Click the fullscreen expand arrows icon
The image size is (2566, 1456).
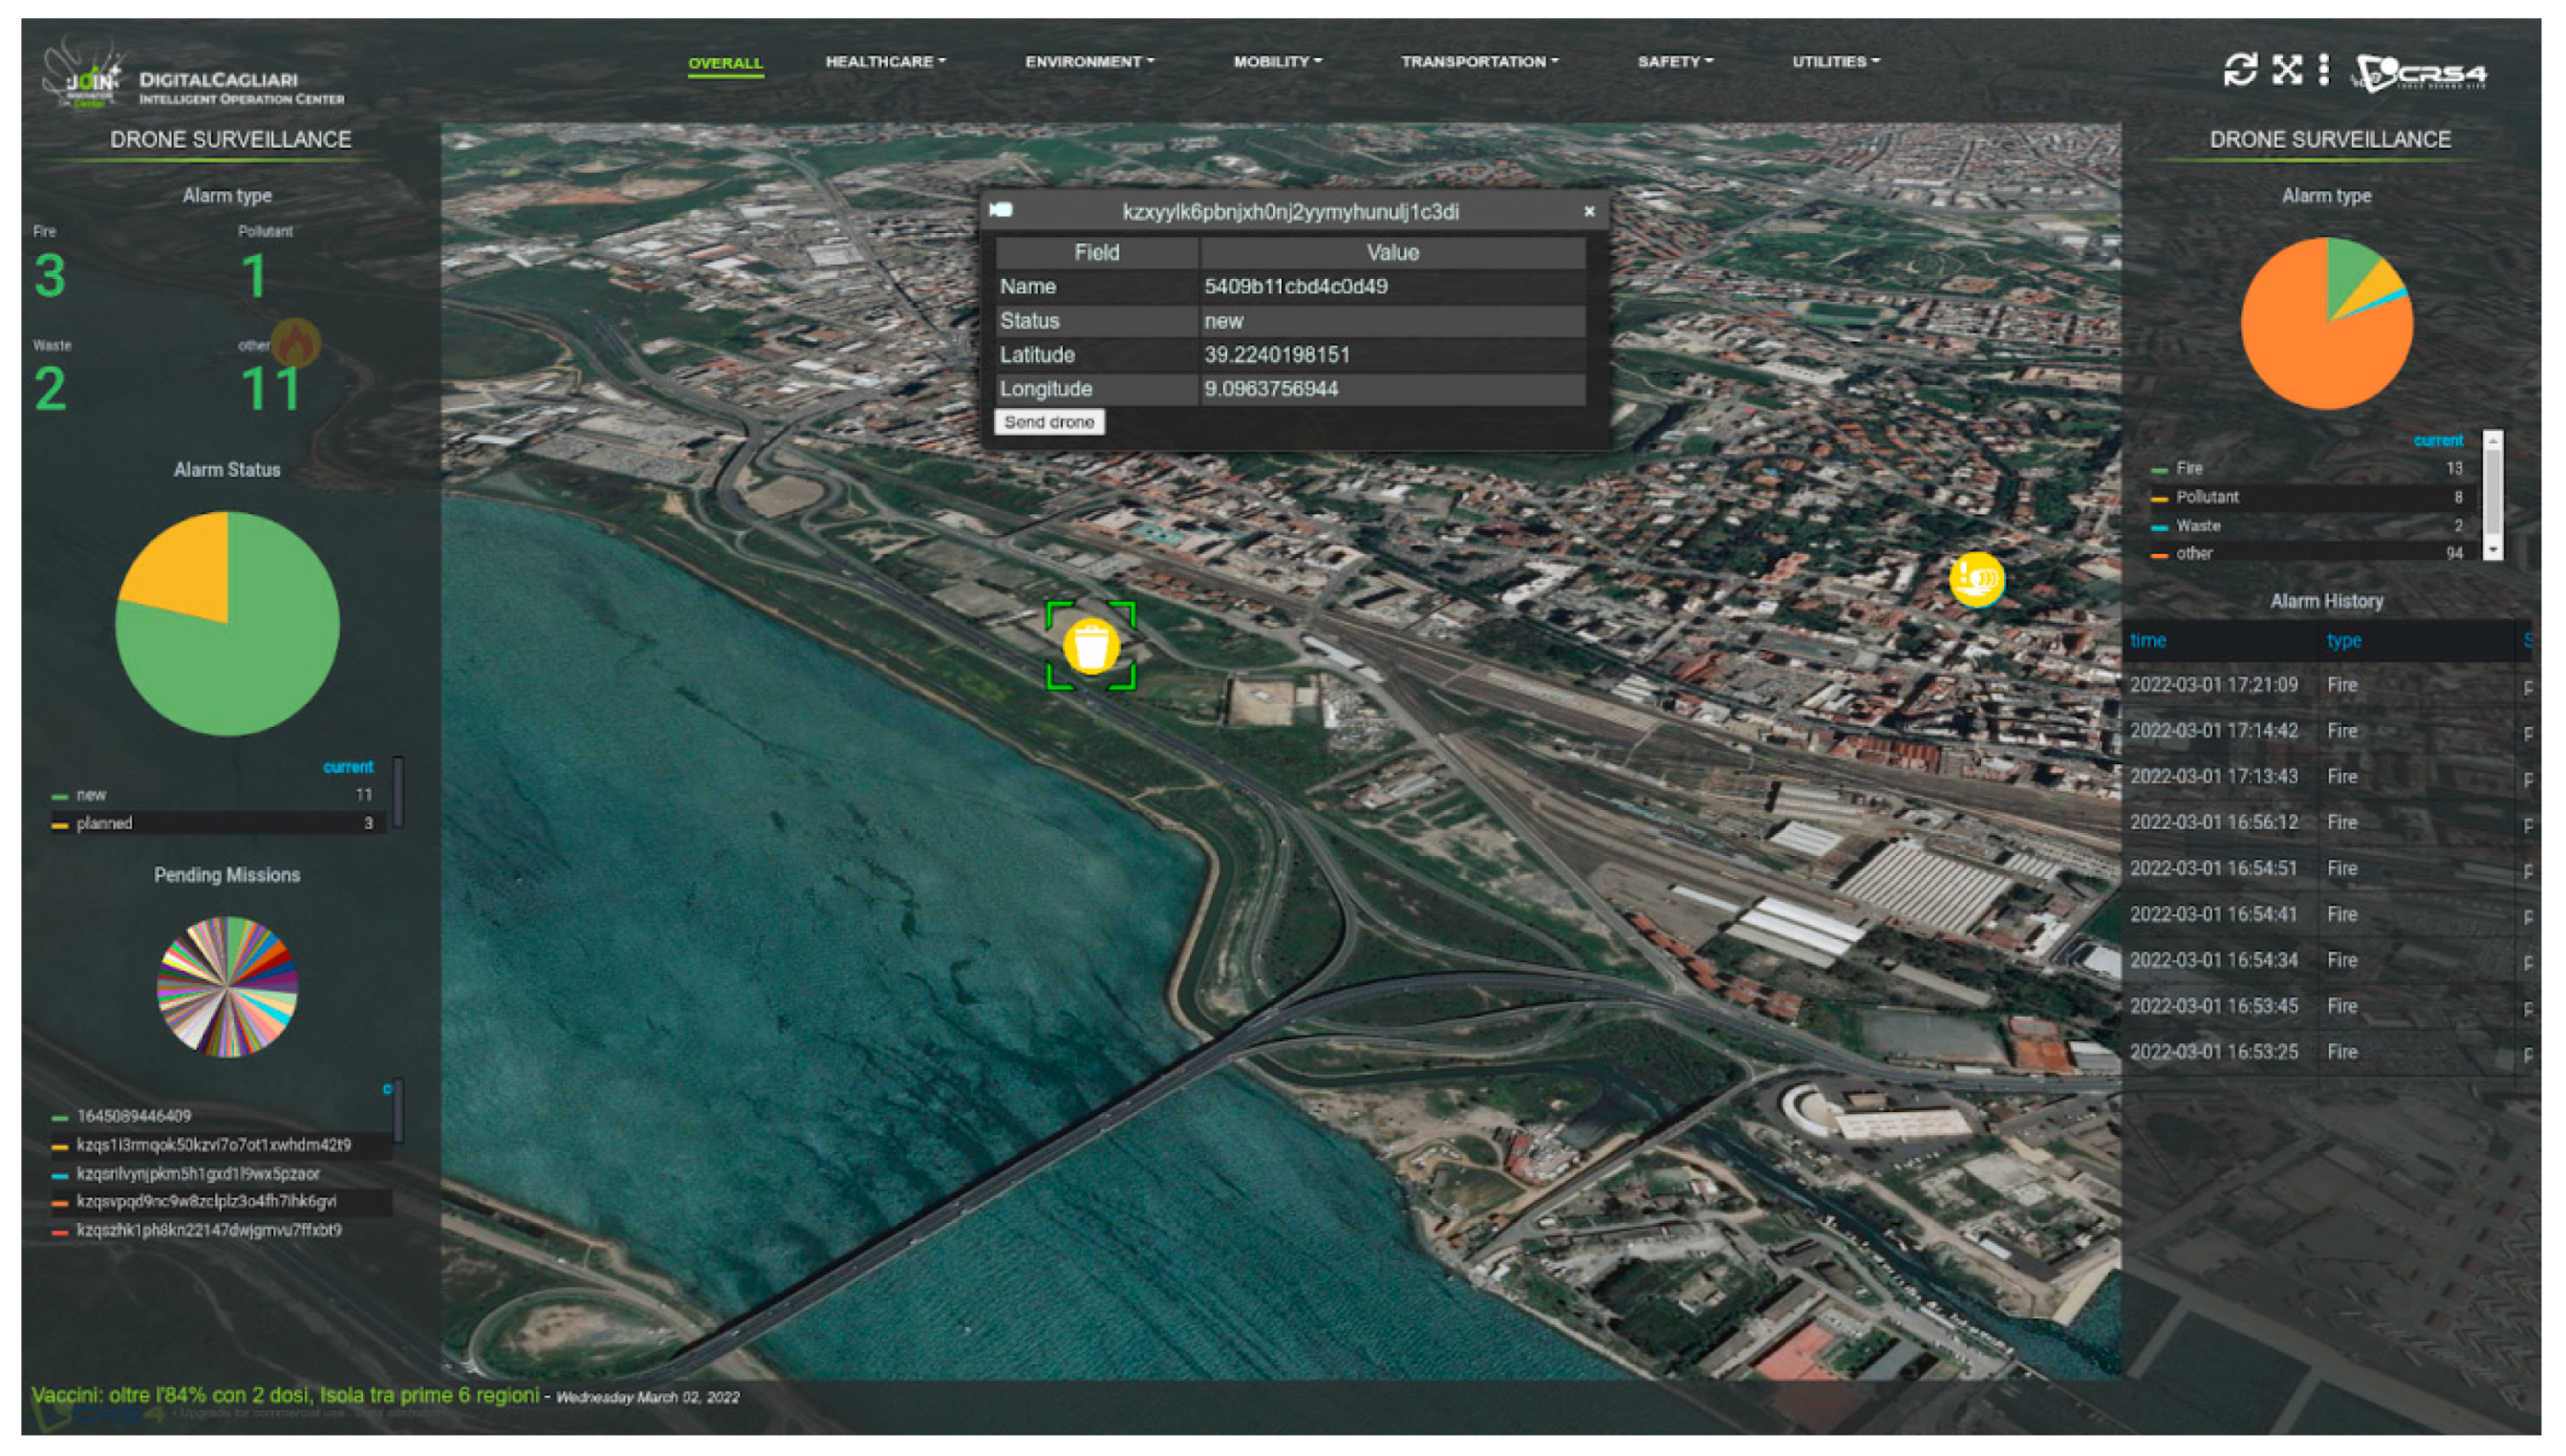pyautogui.click(x=2286, y=69)
